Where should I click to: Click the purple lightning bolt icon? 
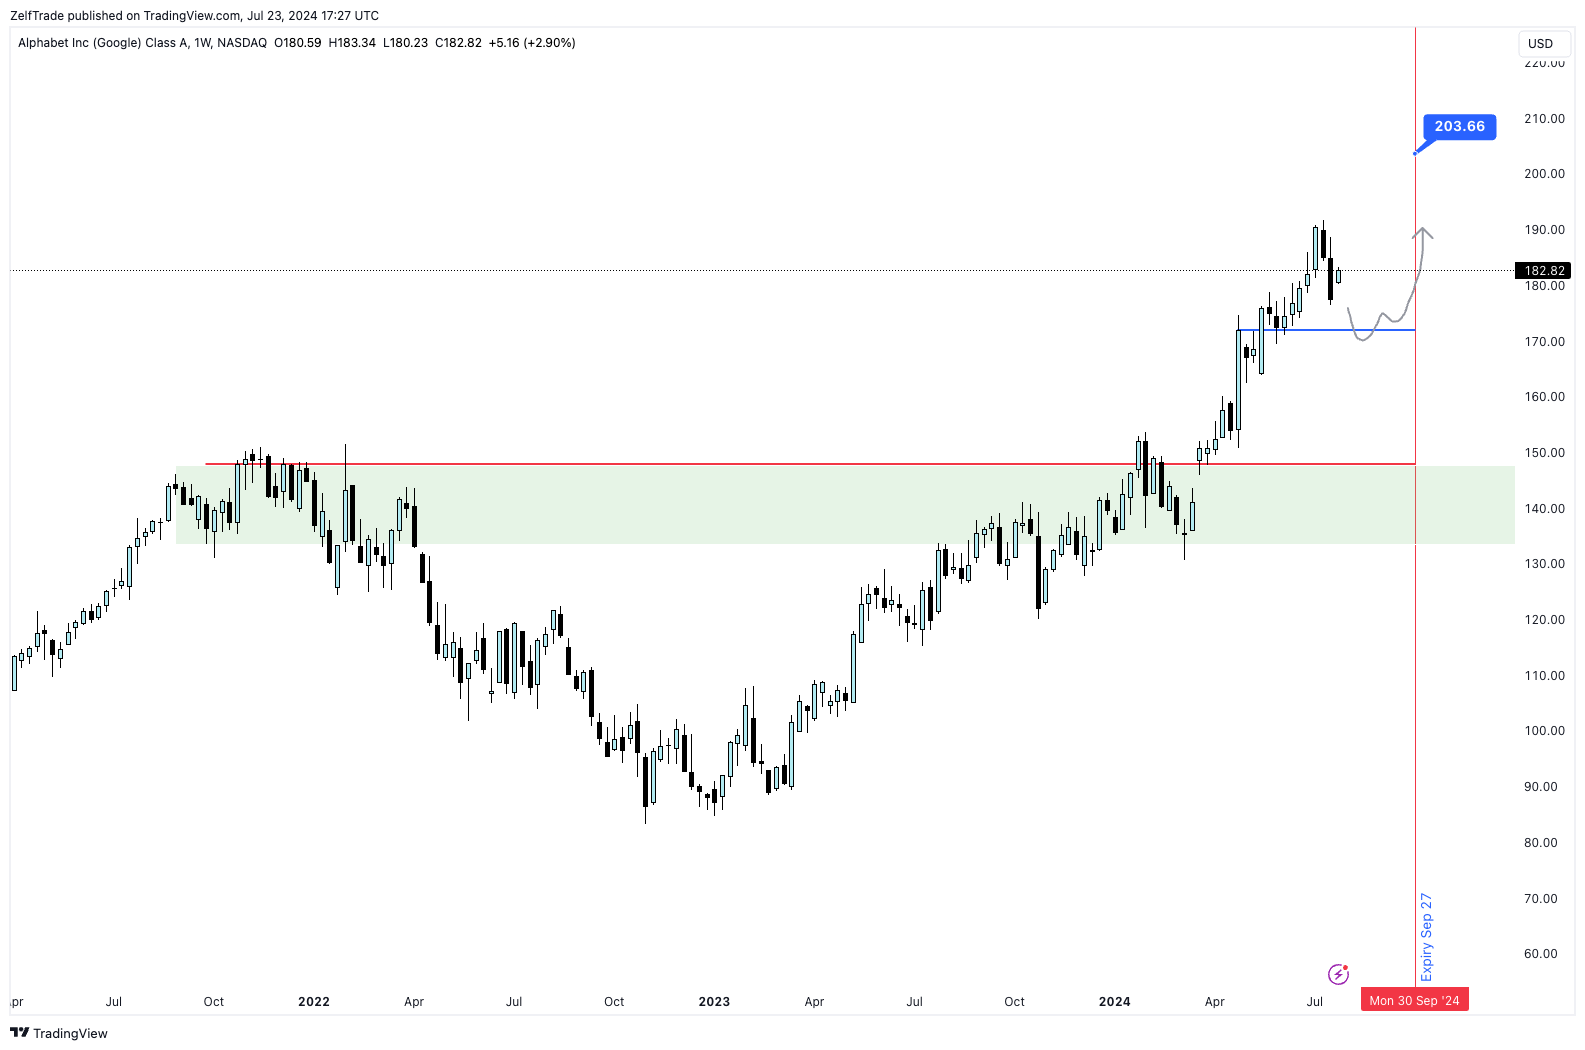[x=1338, y=974]
